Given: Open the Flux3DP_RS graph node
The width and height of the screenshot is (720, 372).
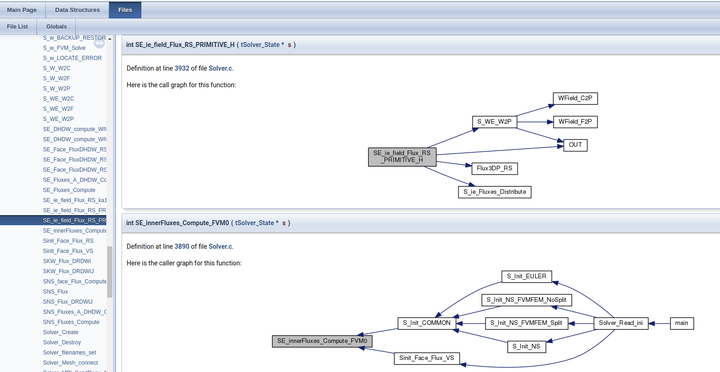Looking at the screenshot, I should 495,168.
